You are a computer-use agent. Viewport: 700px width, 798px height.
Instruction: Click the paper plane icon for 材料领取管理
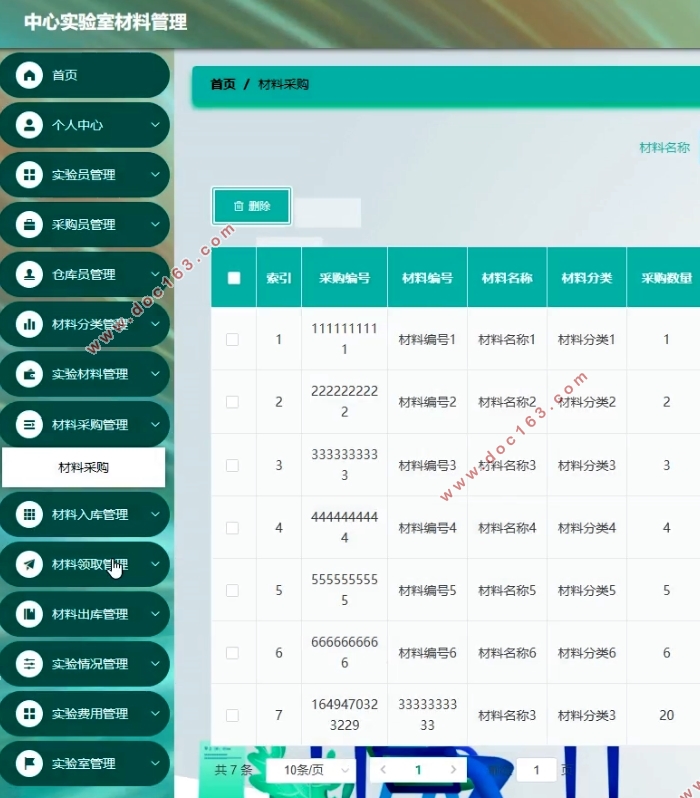[29, 564]
